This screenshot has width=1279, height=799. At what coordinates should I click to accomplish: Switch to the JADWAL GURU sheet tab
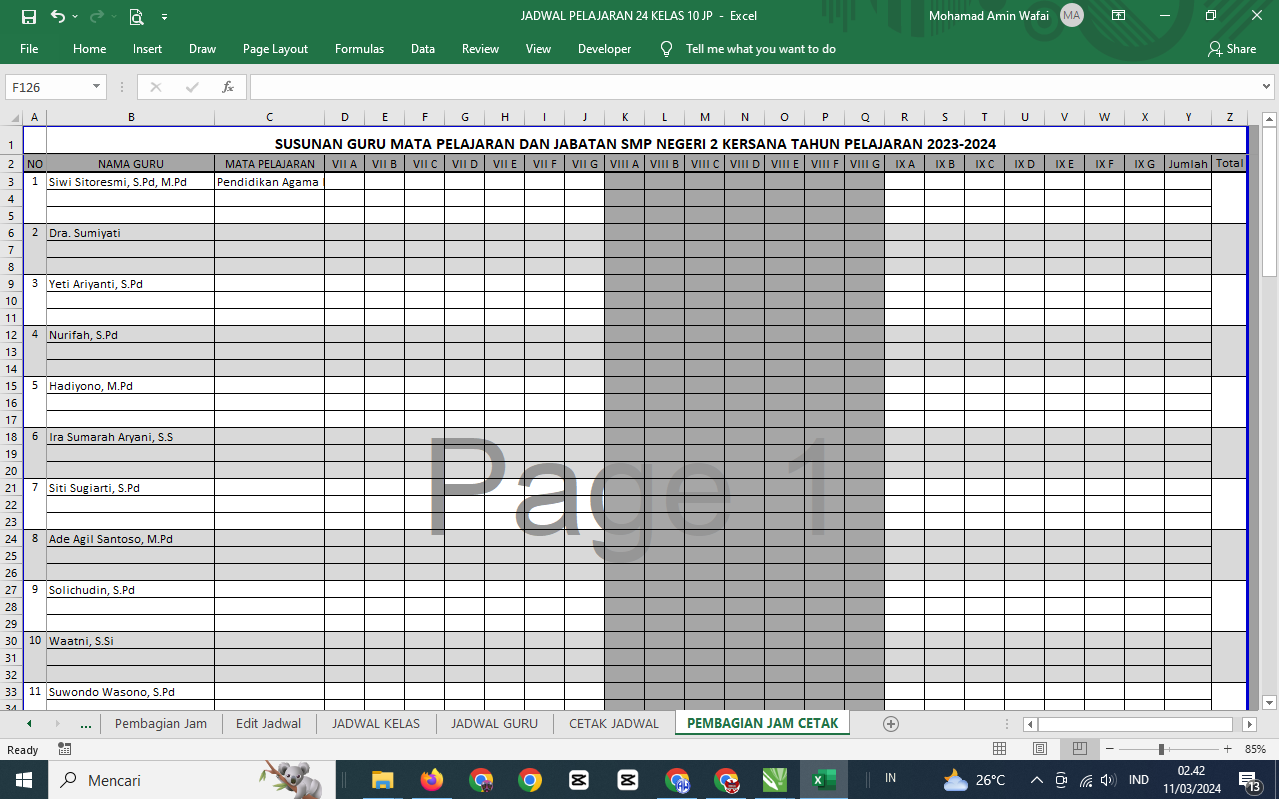click(494, 724)
